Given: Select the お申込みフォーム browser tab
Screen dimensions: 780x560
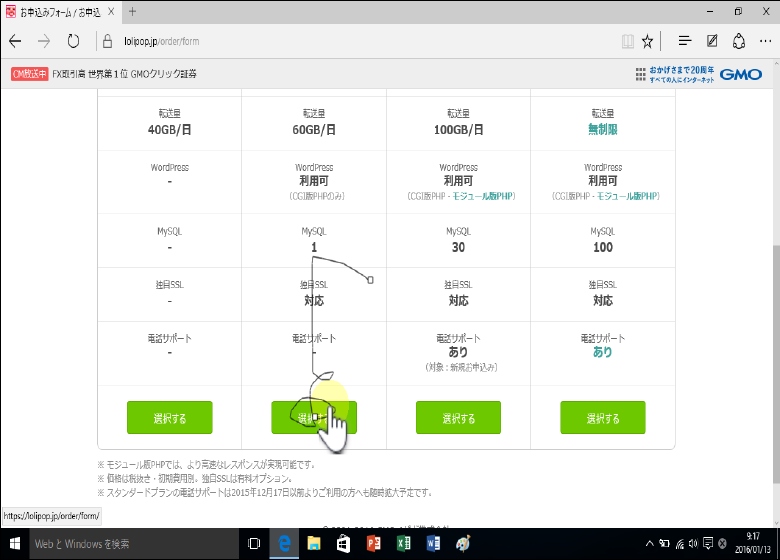Looking at the screenshot, I should coord(61,12).
